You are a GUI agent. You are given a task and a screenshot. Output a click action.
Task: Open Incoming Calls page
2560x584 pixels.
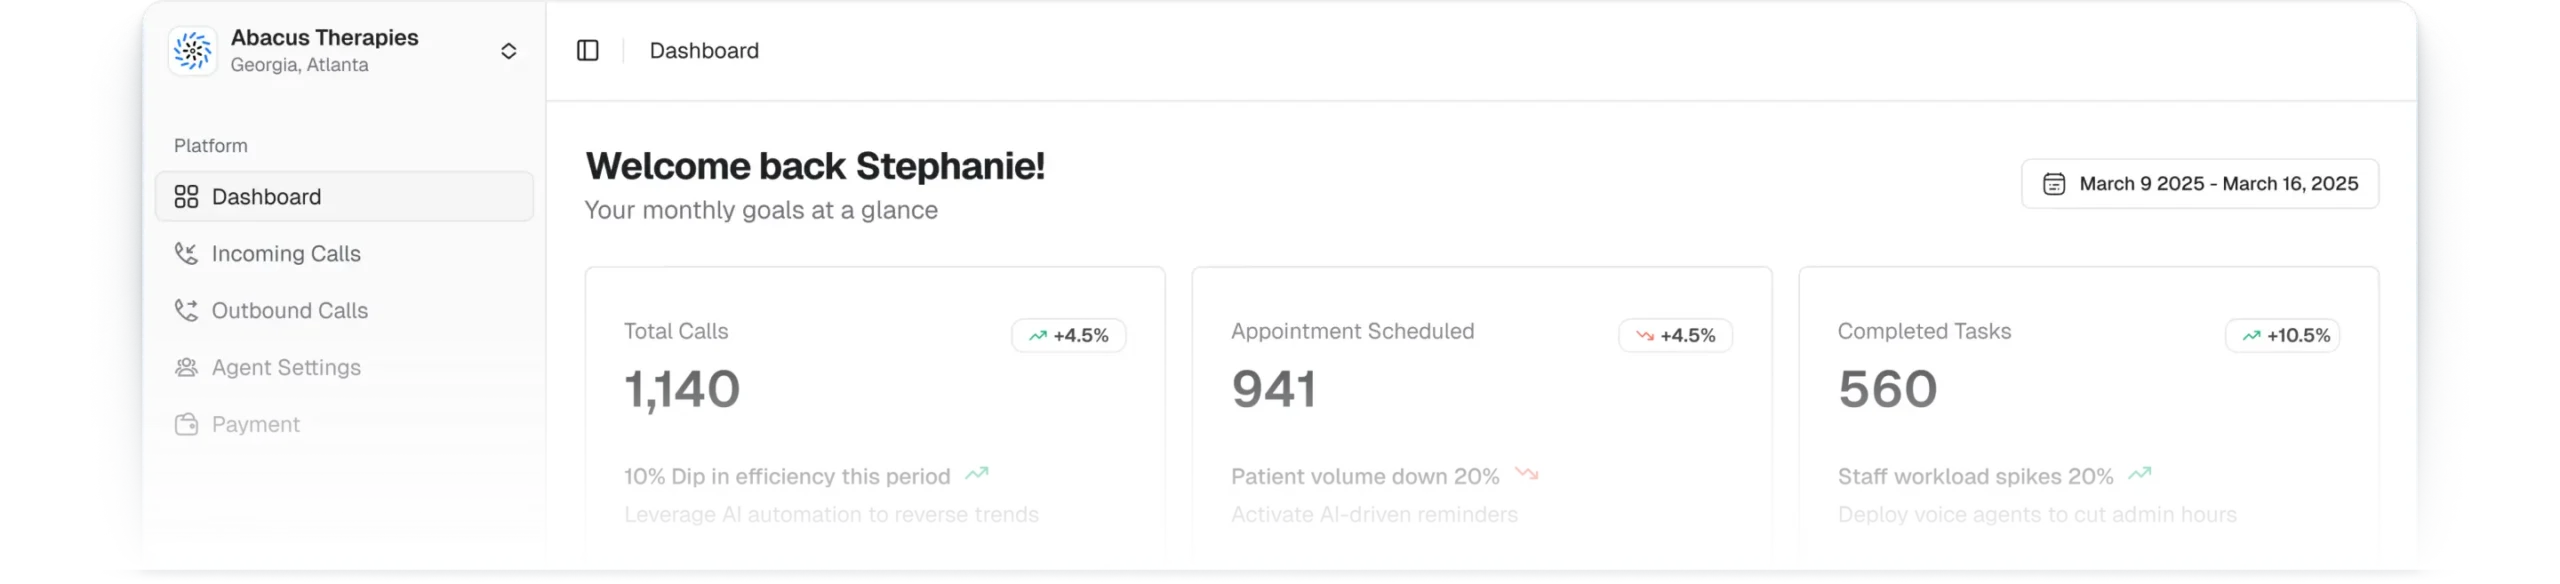[x=286, y=254]
